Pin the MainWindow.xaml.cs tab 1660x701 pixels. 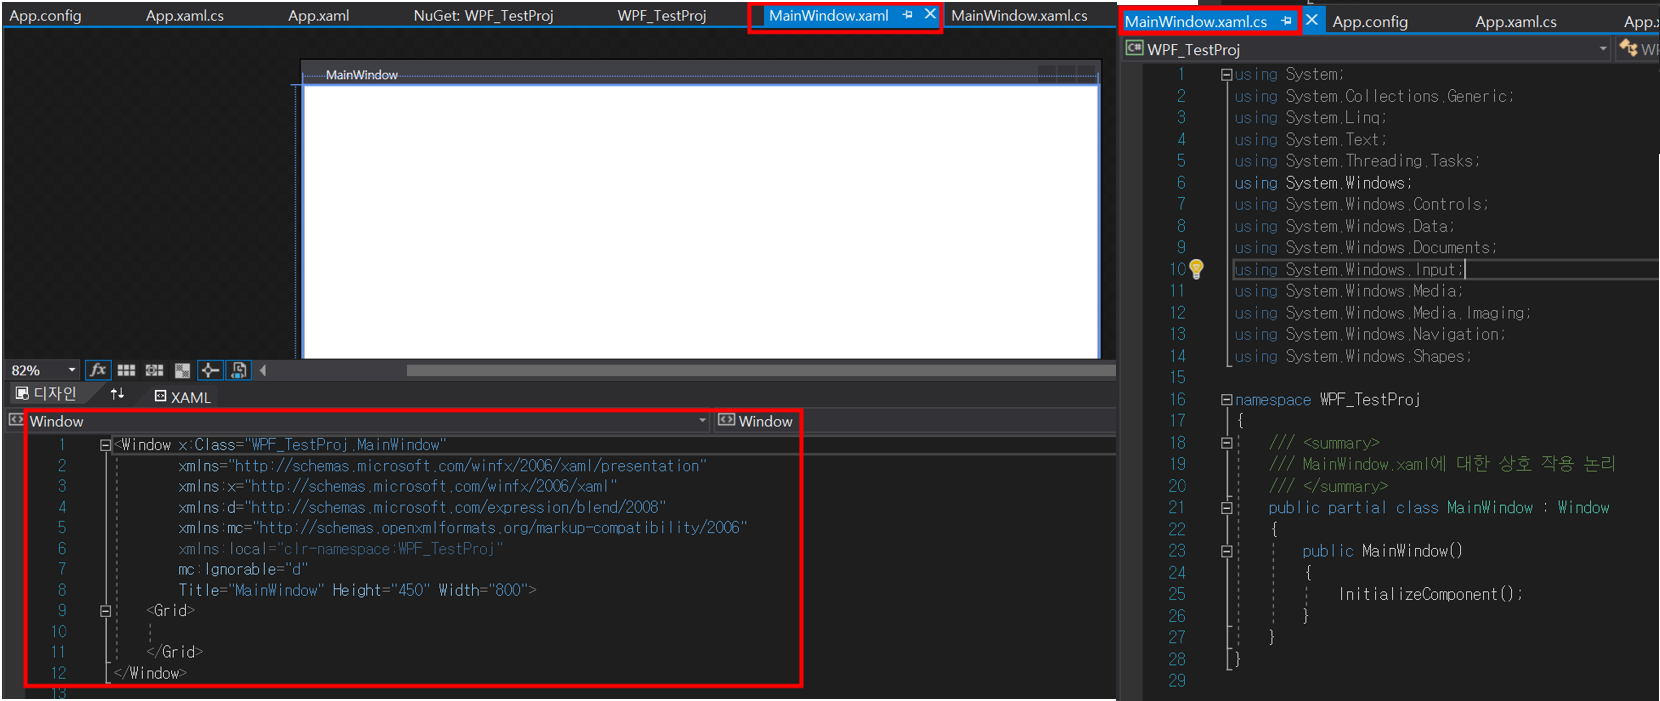click(x=1286, y=21)
